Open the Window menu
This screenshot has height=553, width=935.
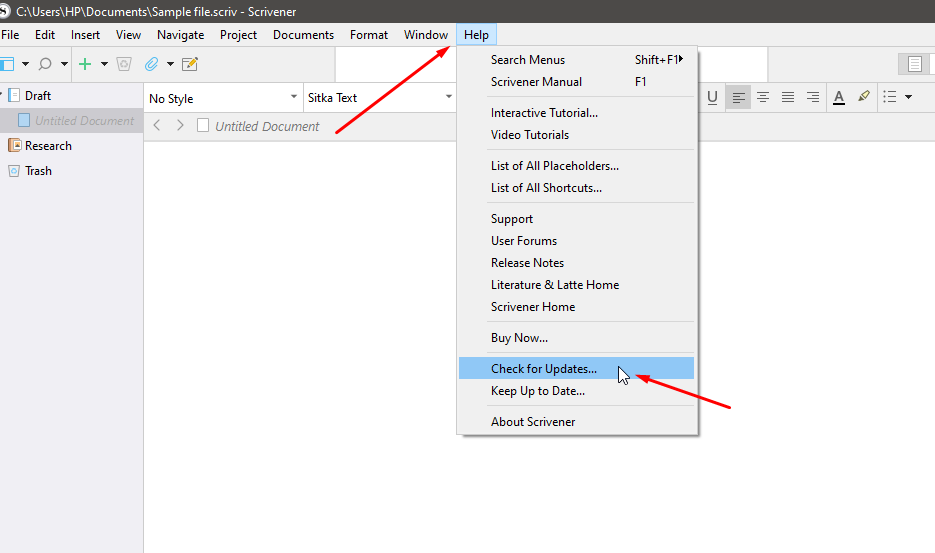(x=426, y=35)
